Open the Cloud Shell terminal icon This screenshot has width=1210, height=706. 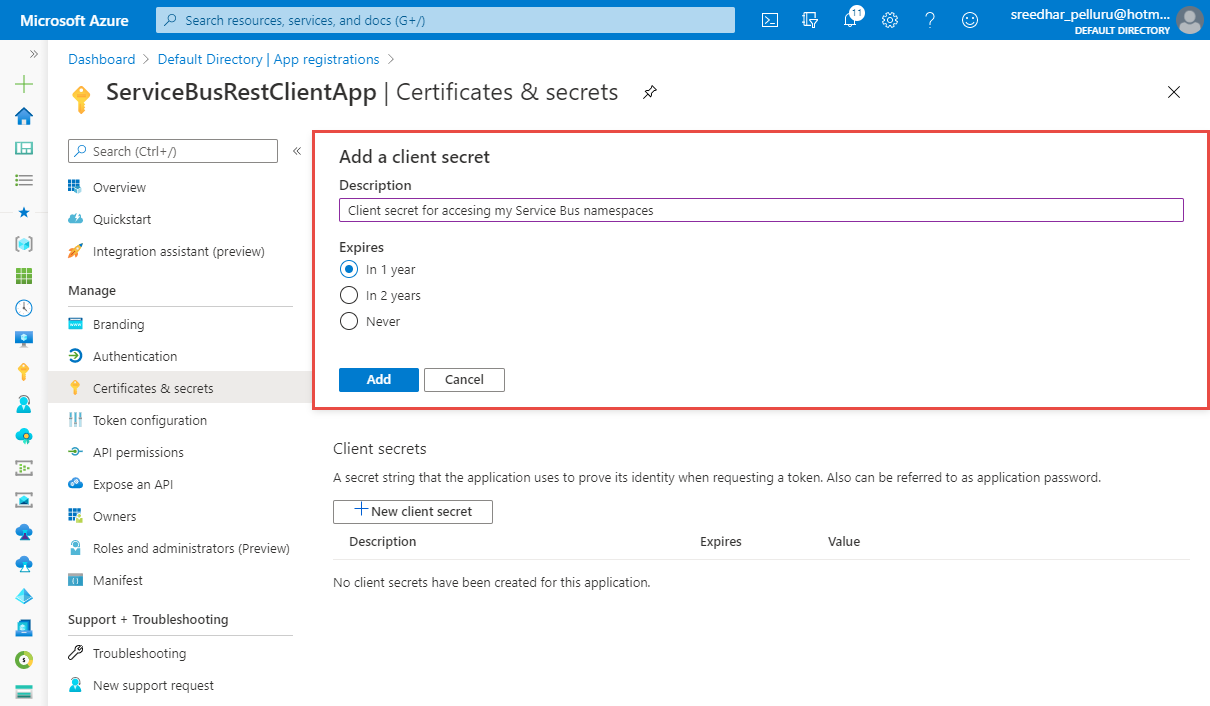[769, 20]
